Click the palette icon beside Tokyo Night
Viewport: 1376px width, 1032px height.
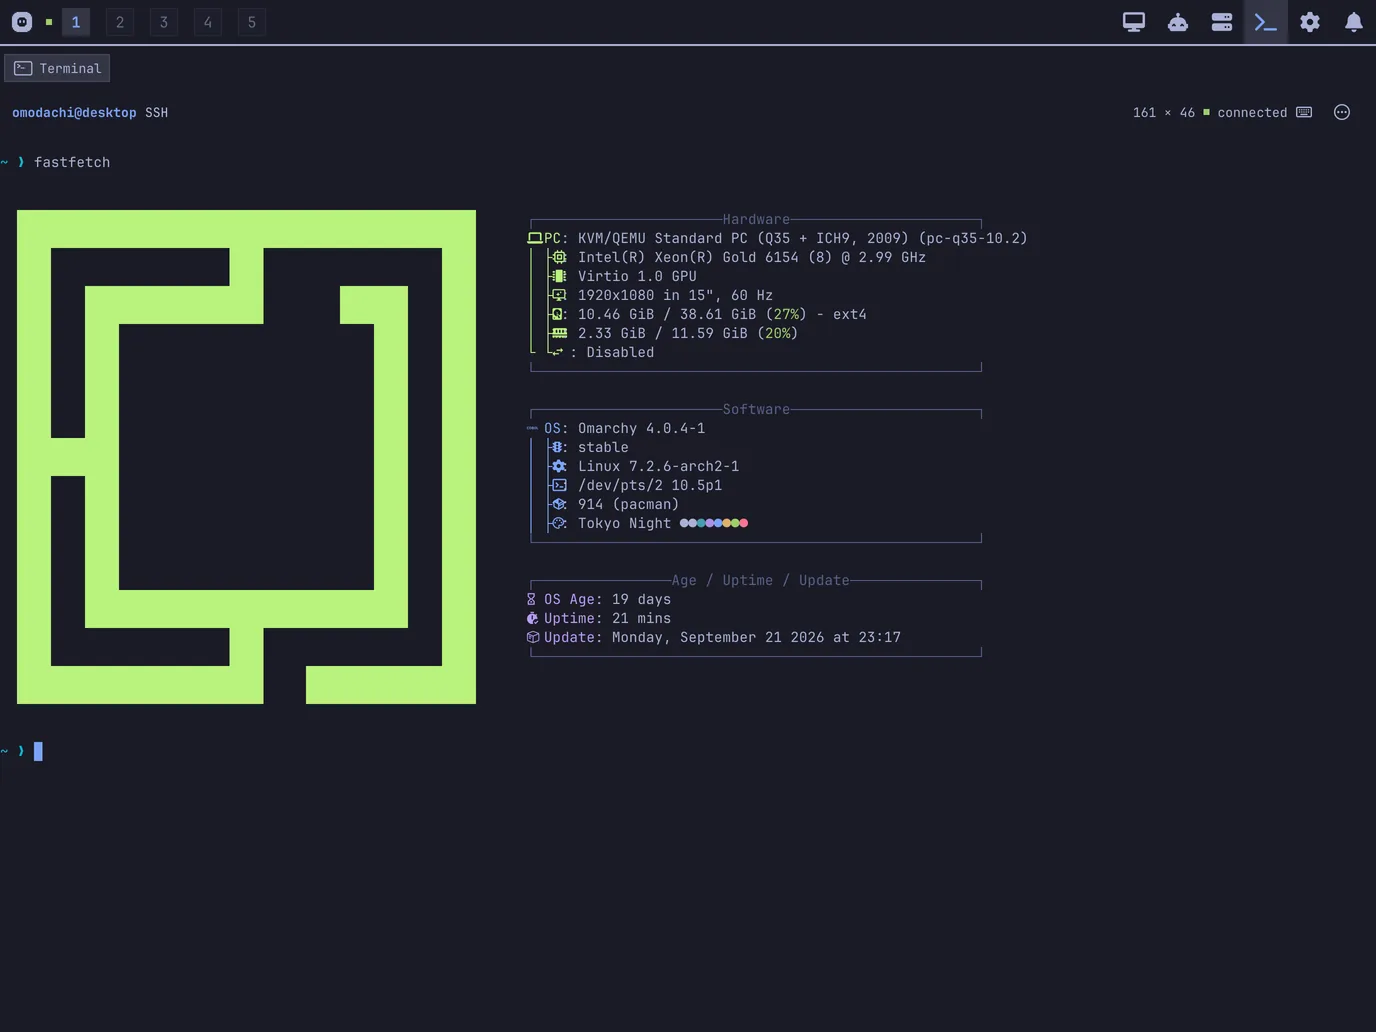coord(559,523)
